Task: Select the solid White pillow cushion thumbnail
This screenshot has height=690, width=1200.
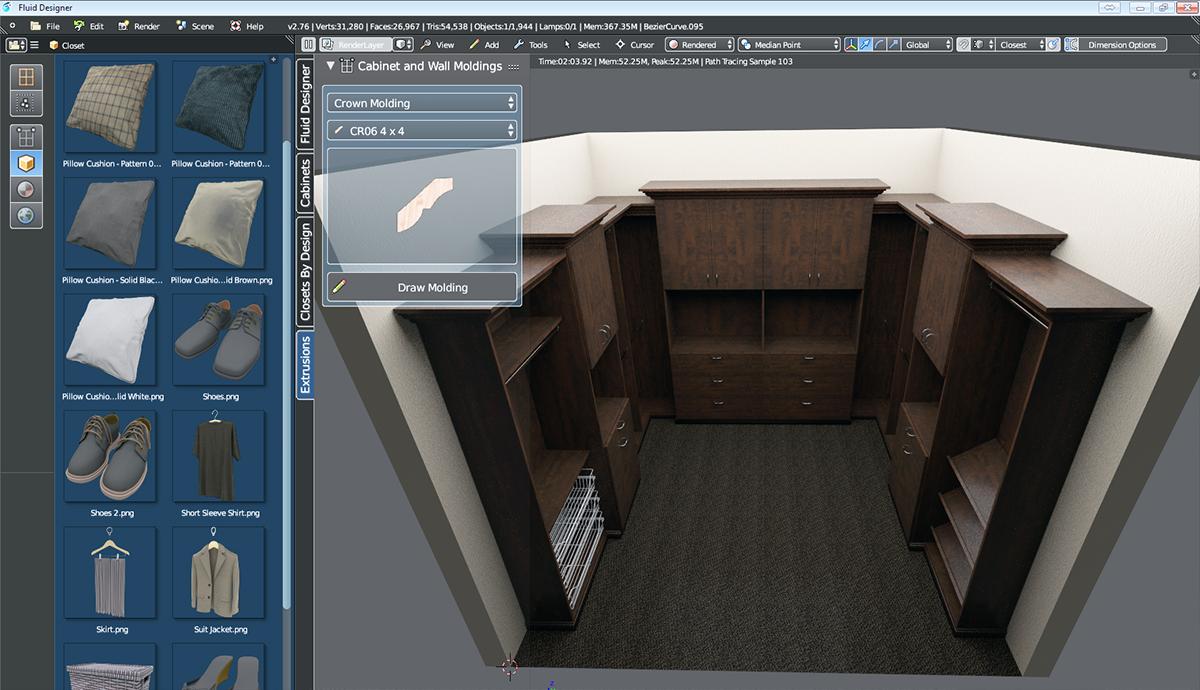Action: (x=110, y=341)
